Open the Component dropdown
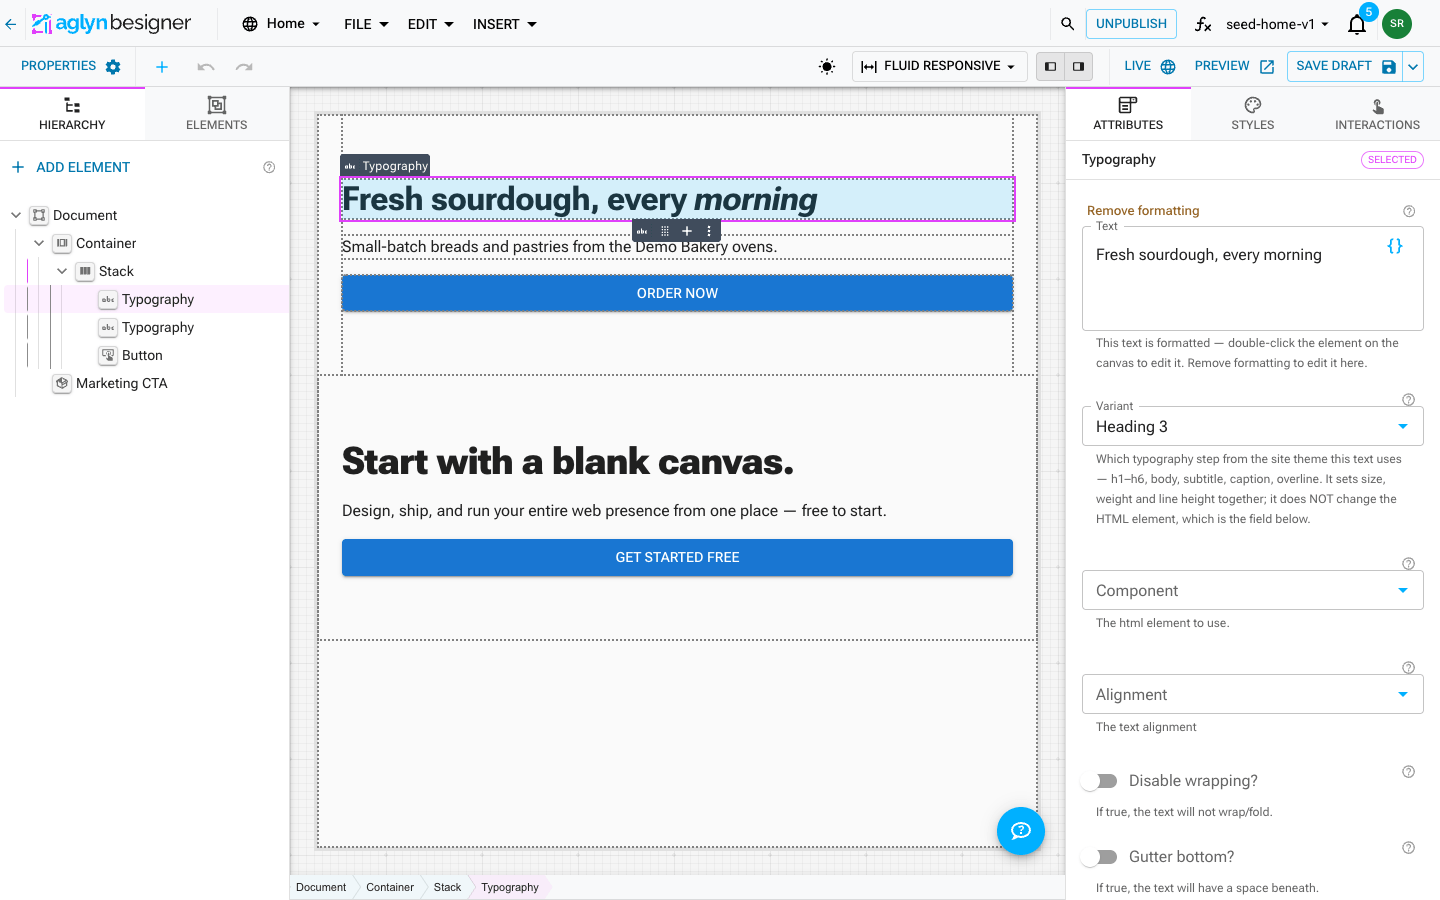The width and height of the screenshot is (1440, 900). 1253,591
